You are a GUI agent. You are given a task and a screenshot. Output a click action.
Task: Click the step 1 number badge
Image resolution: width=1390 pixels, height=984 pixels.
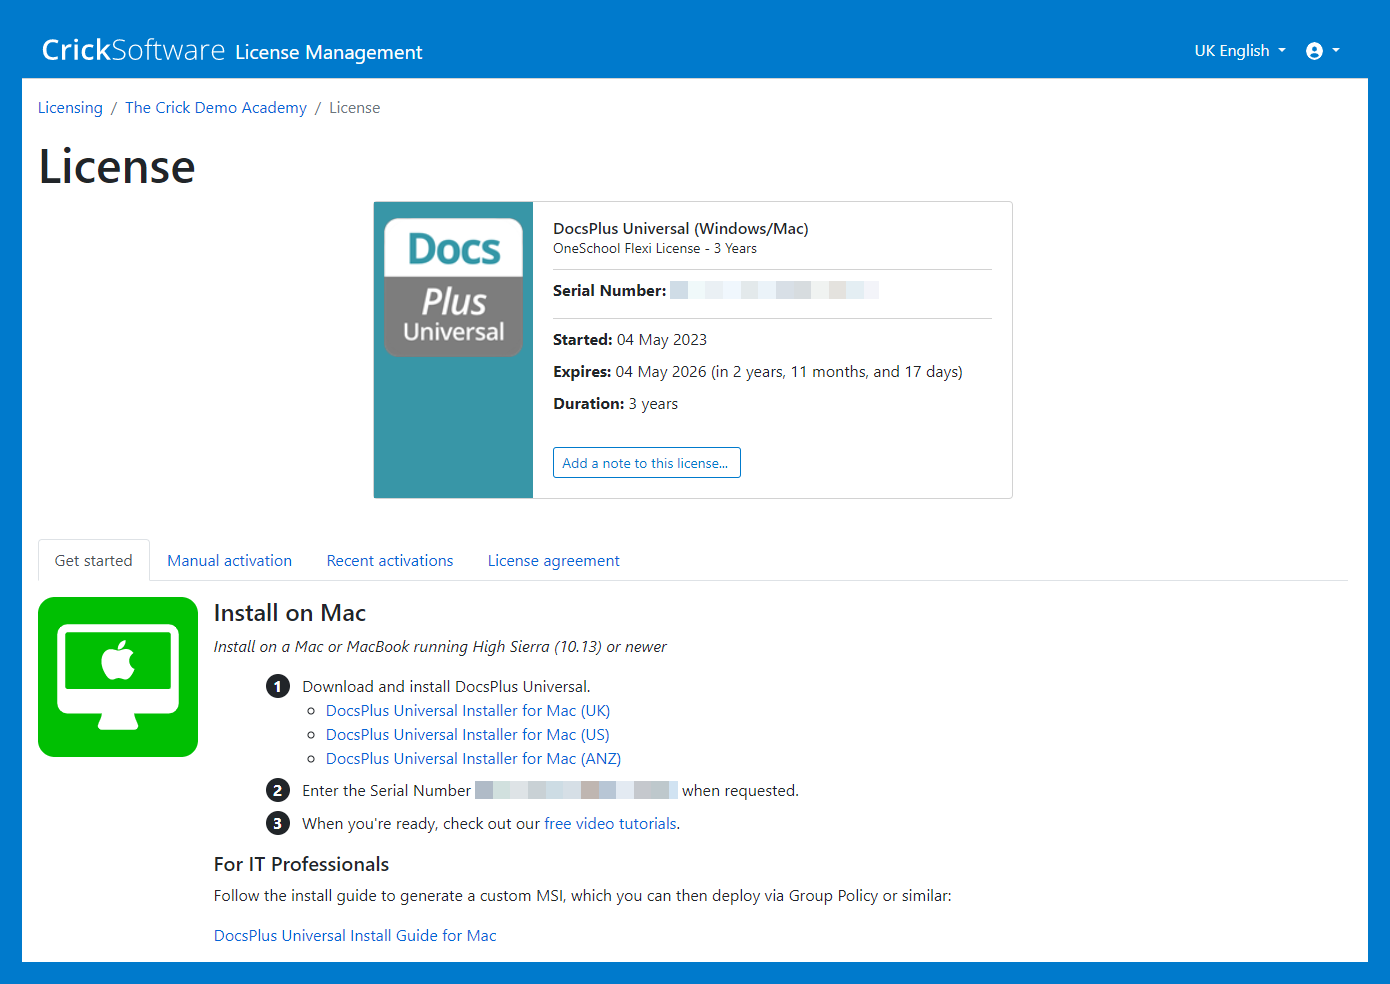pyautogui.click(x=278, y=687)
